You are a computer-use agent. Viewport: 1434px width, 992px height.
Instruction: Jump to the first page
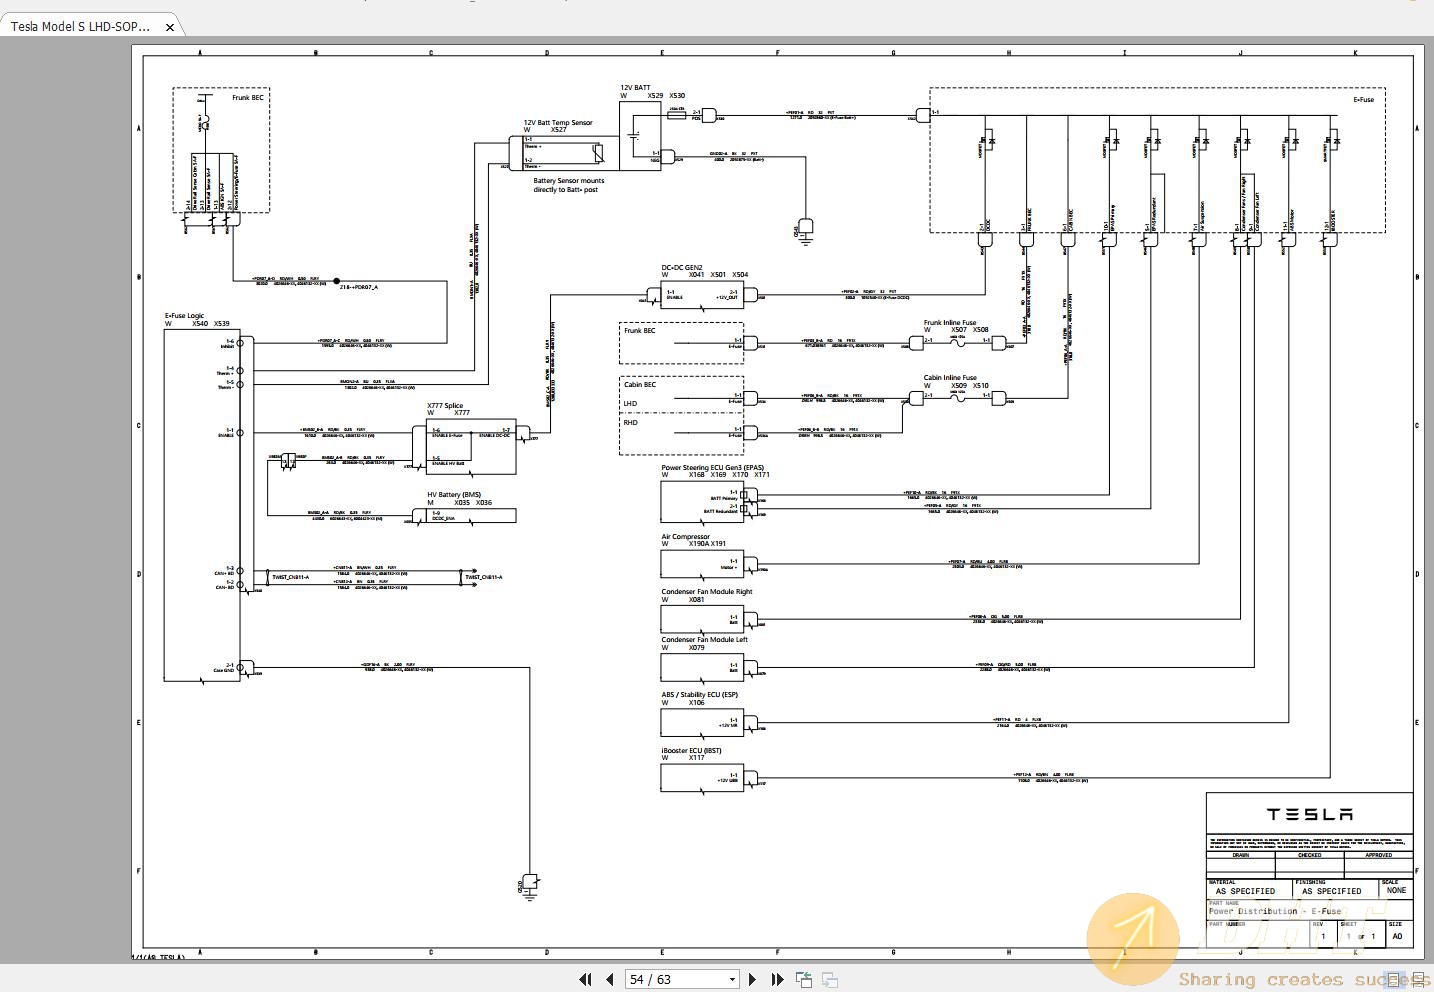[585, 980]
